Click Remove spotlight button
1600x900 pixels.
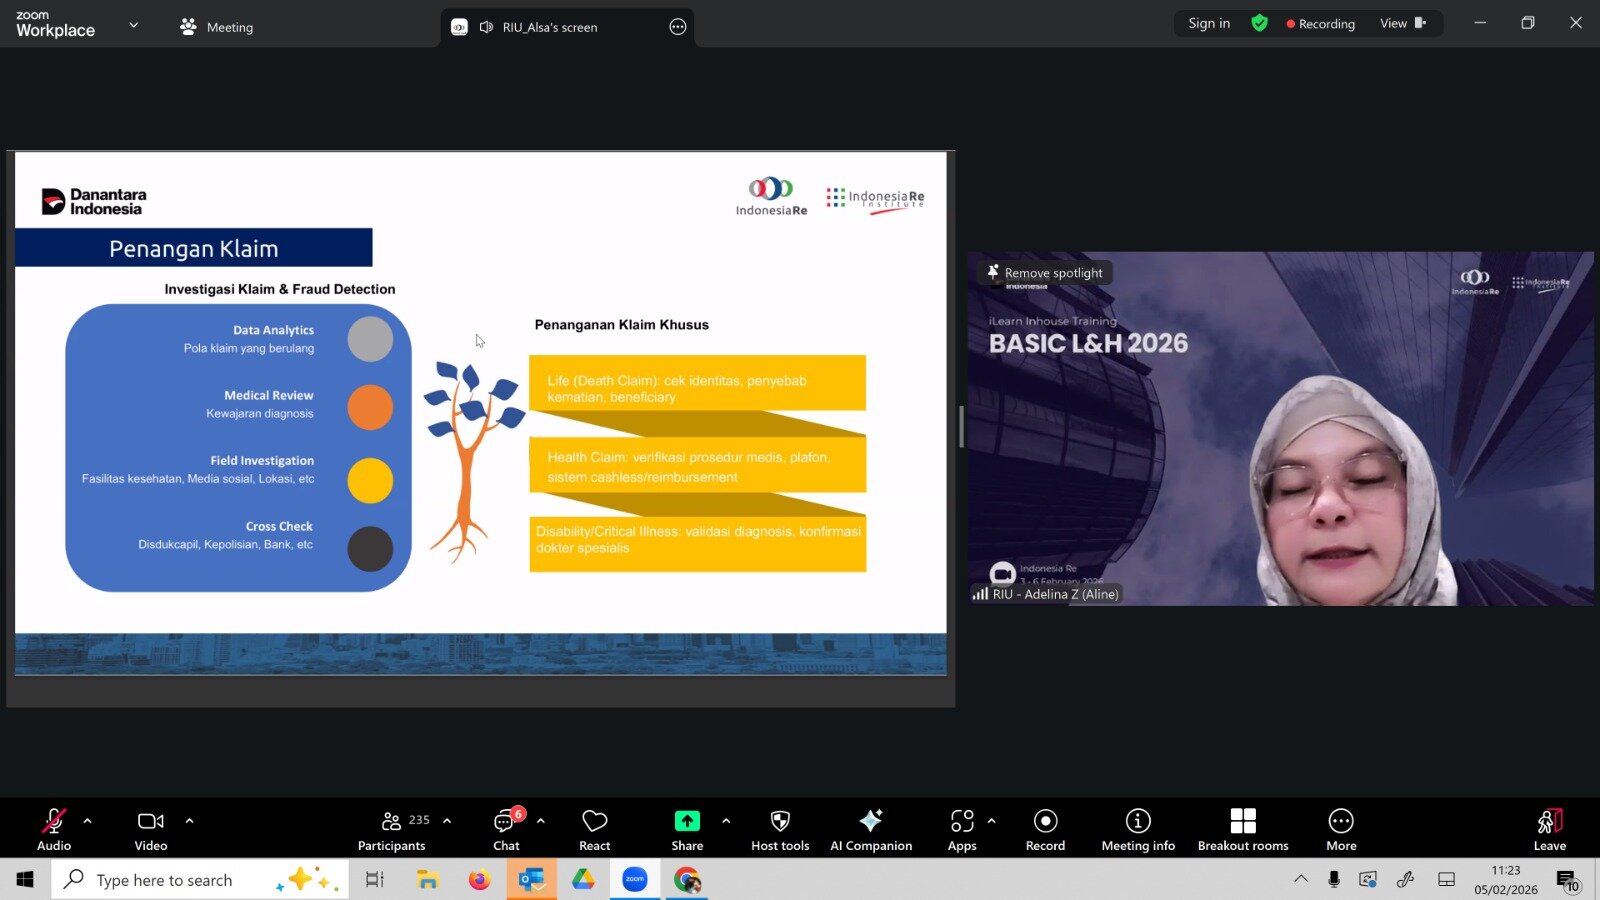[1045, 273]
